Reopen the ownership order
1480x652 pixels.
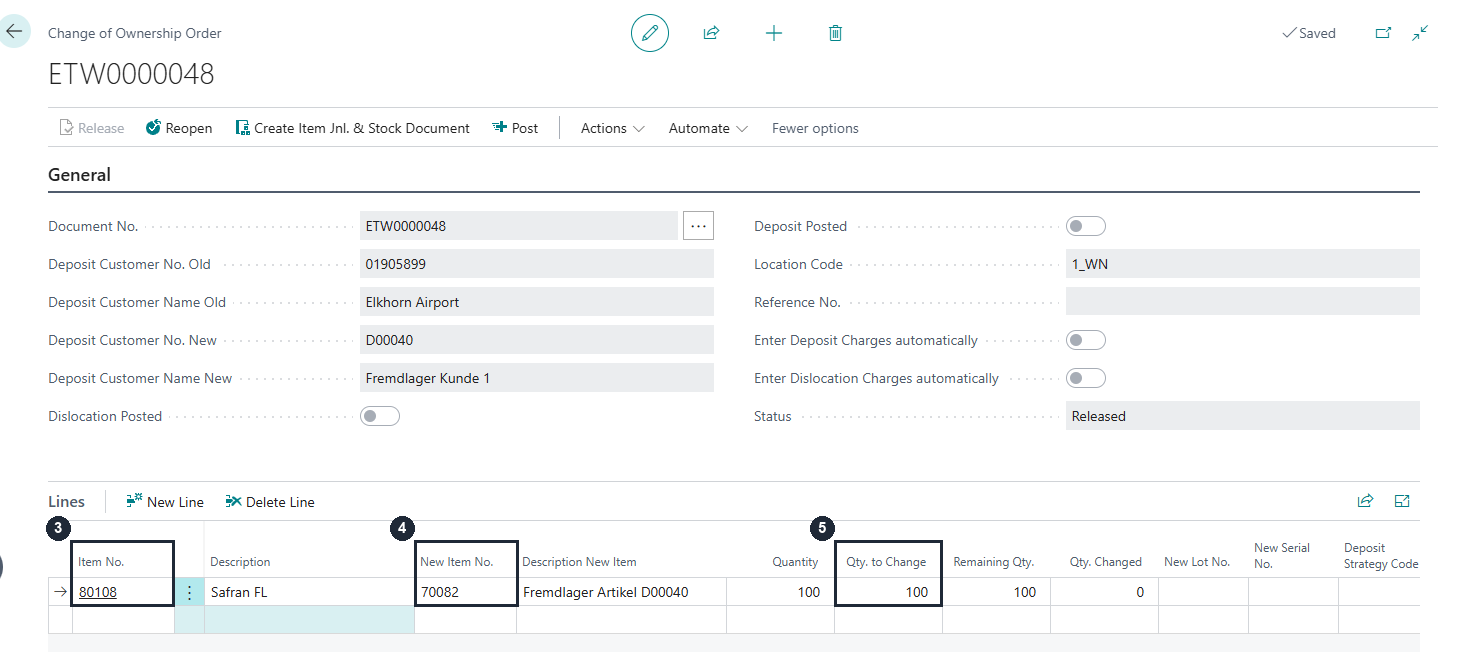point(179,128)
